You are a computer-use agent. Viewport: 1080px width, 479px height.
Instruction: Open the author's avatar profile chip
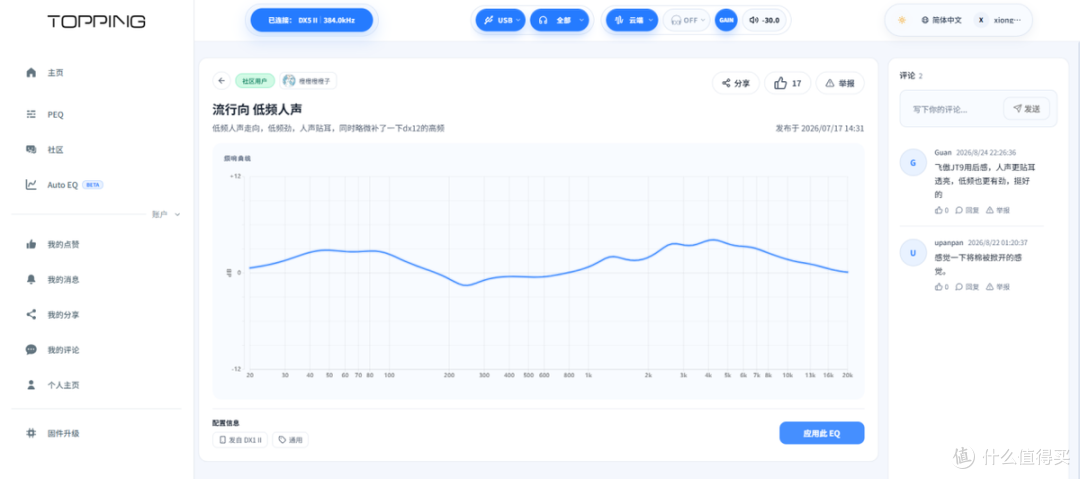(x=308, y=81)
